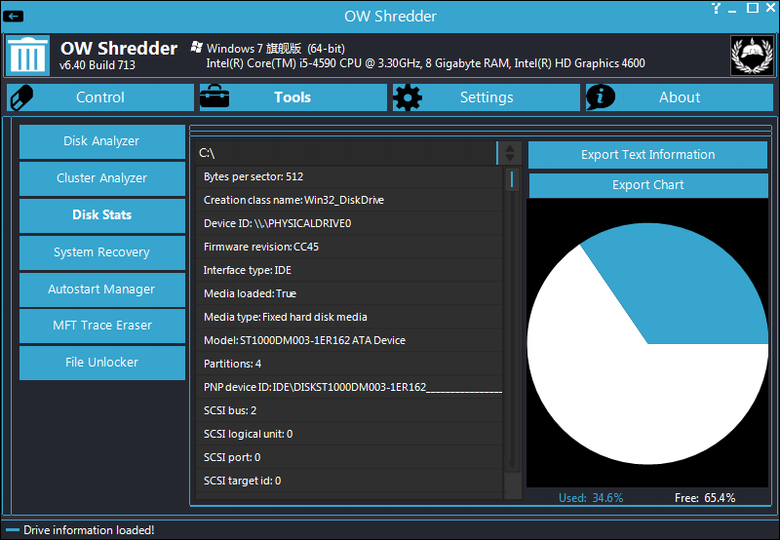Click the OW Shredder trash bin logo
Screen dimensions: 780x540
click(28, 56)
